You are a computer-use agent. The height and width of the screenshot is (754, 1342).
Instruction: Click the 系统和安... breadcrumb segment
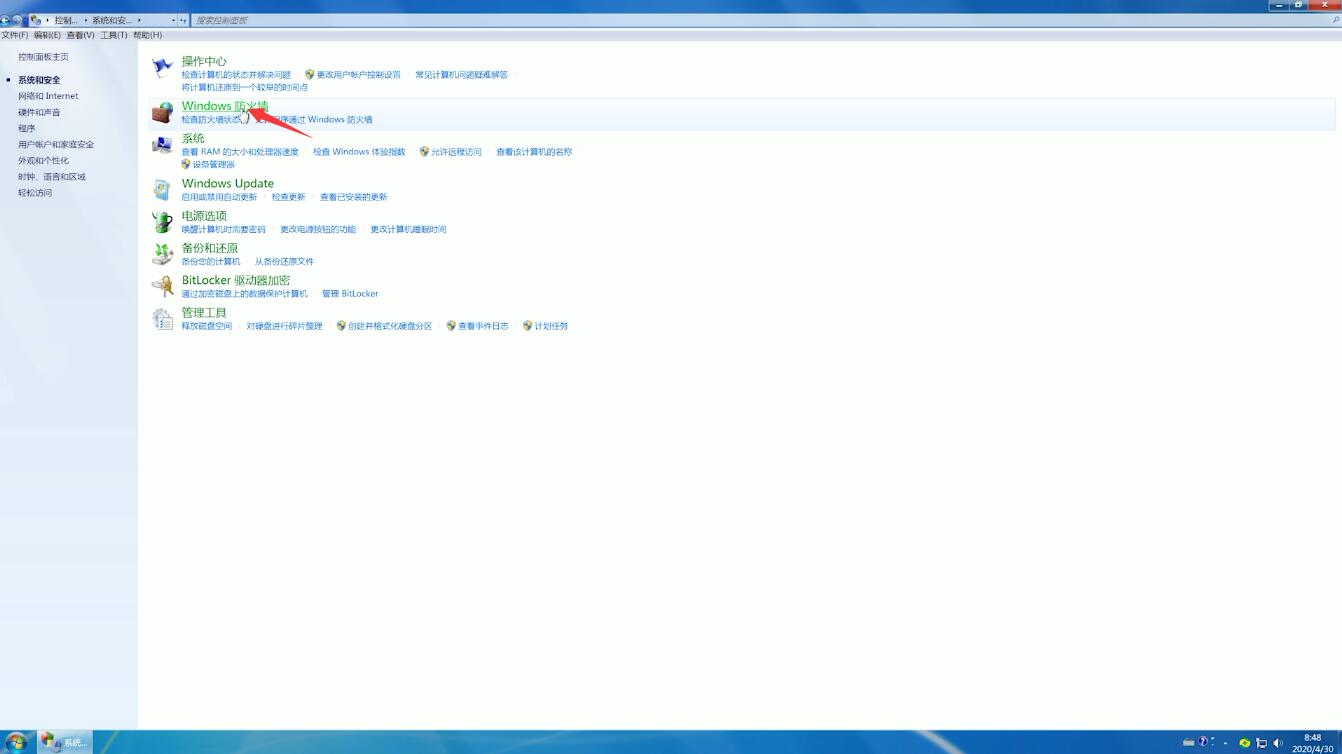[112, 20]
